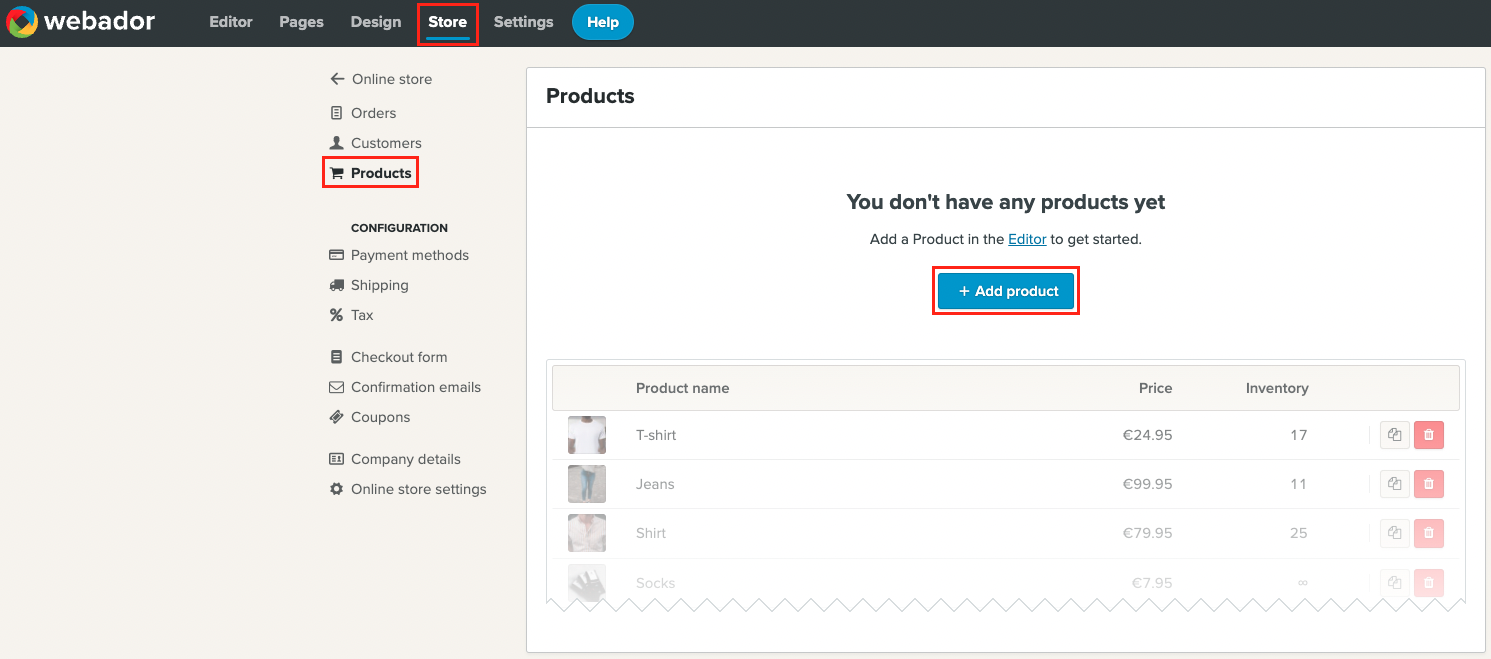Image resolution: width=1491 pixels, height=659 pixels.
Task: Open the Jeans product thumbnail
Action: 587,484
